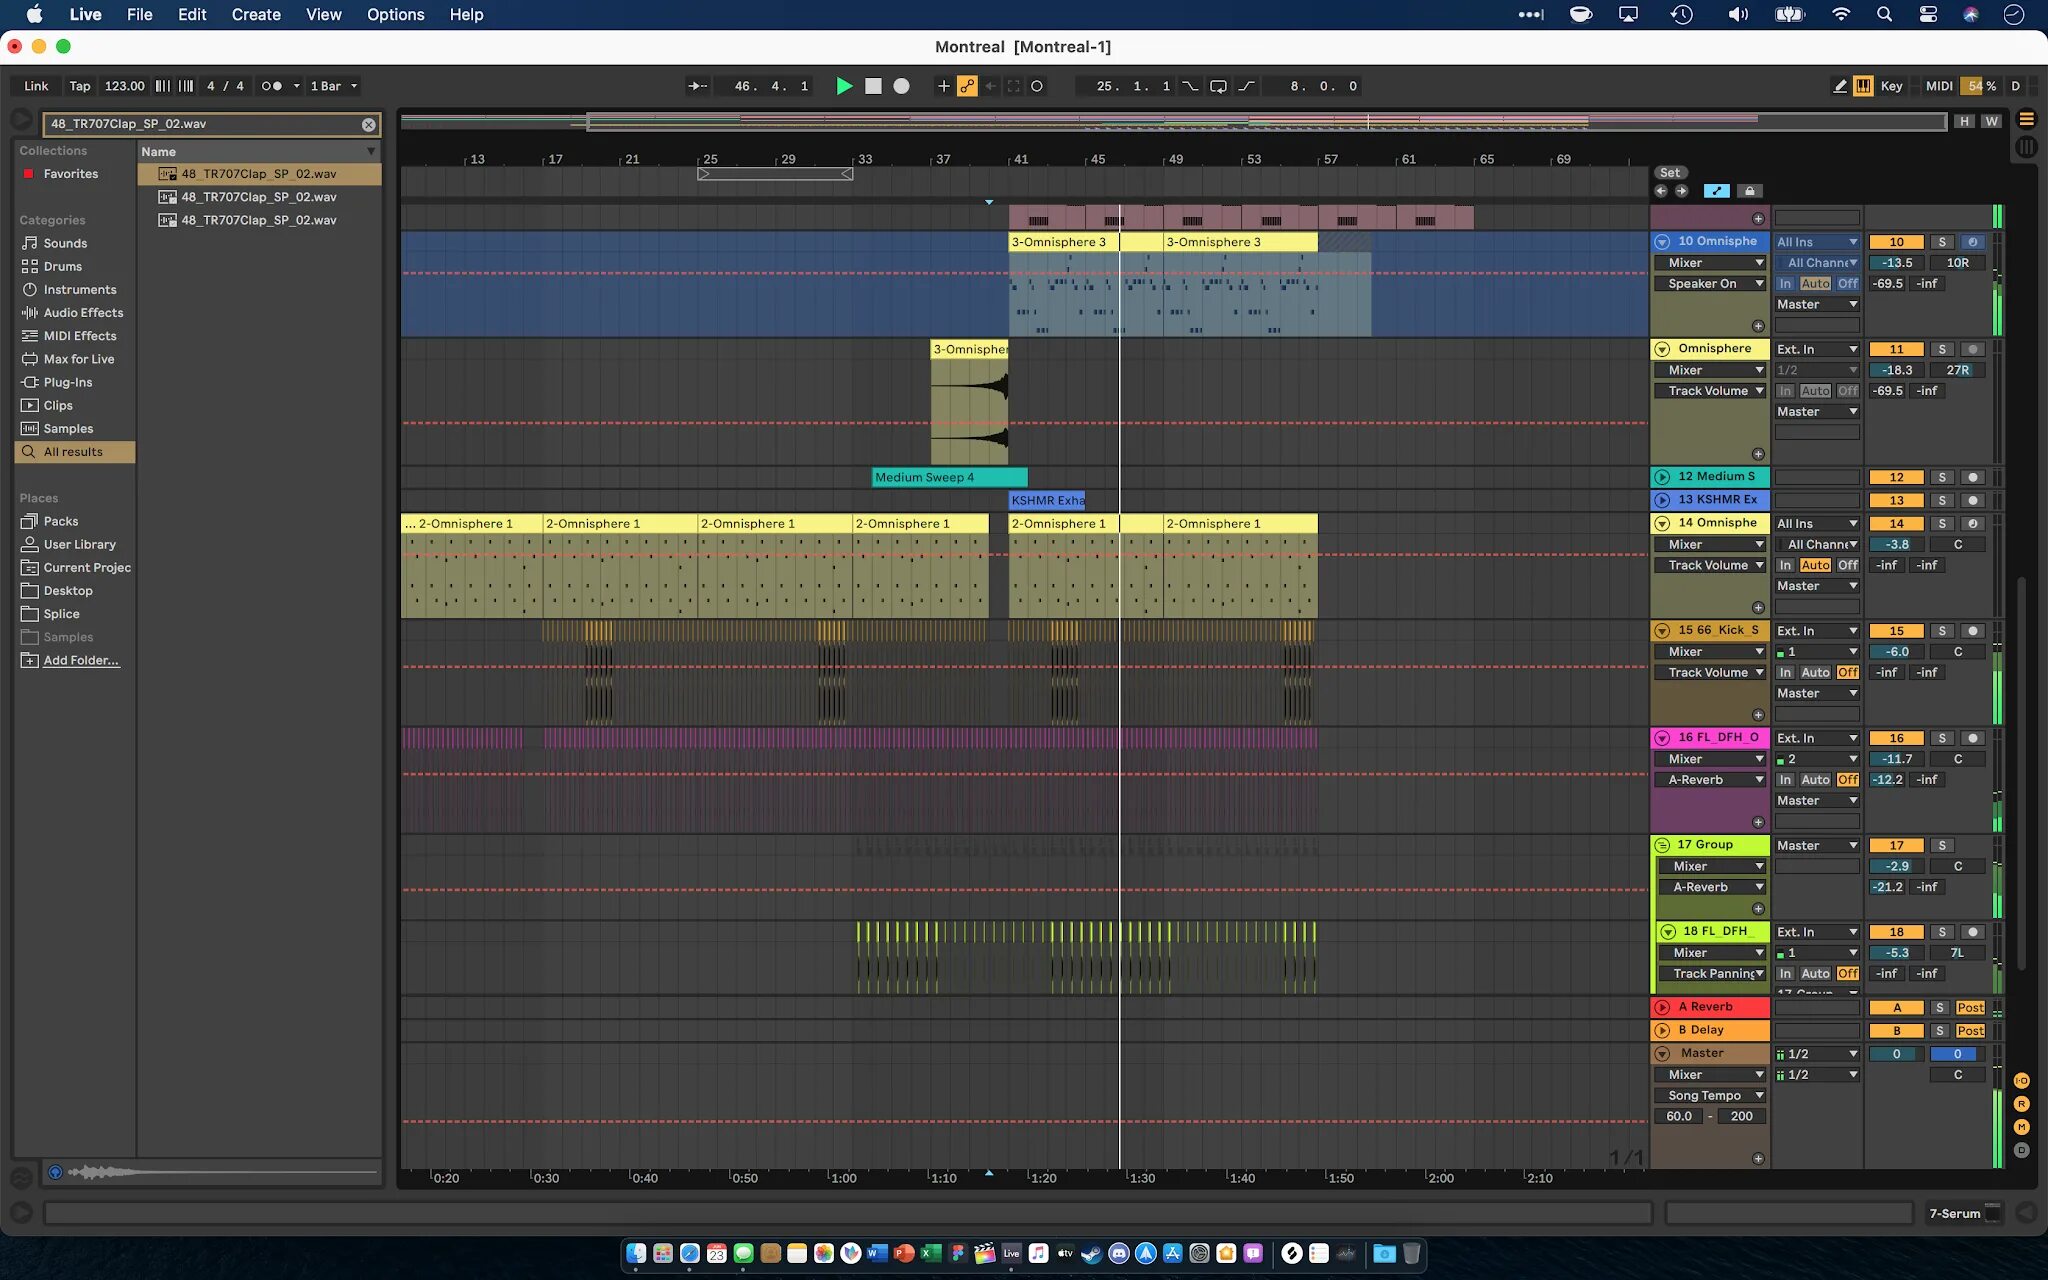This screenshot has height=1280, width=2048.
Task: Open the Options menu
Action: click(x=395, y=14)
